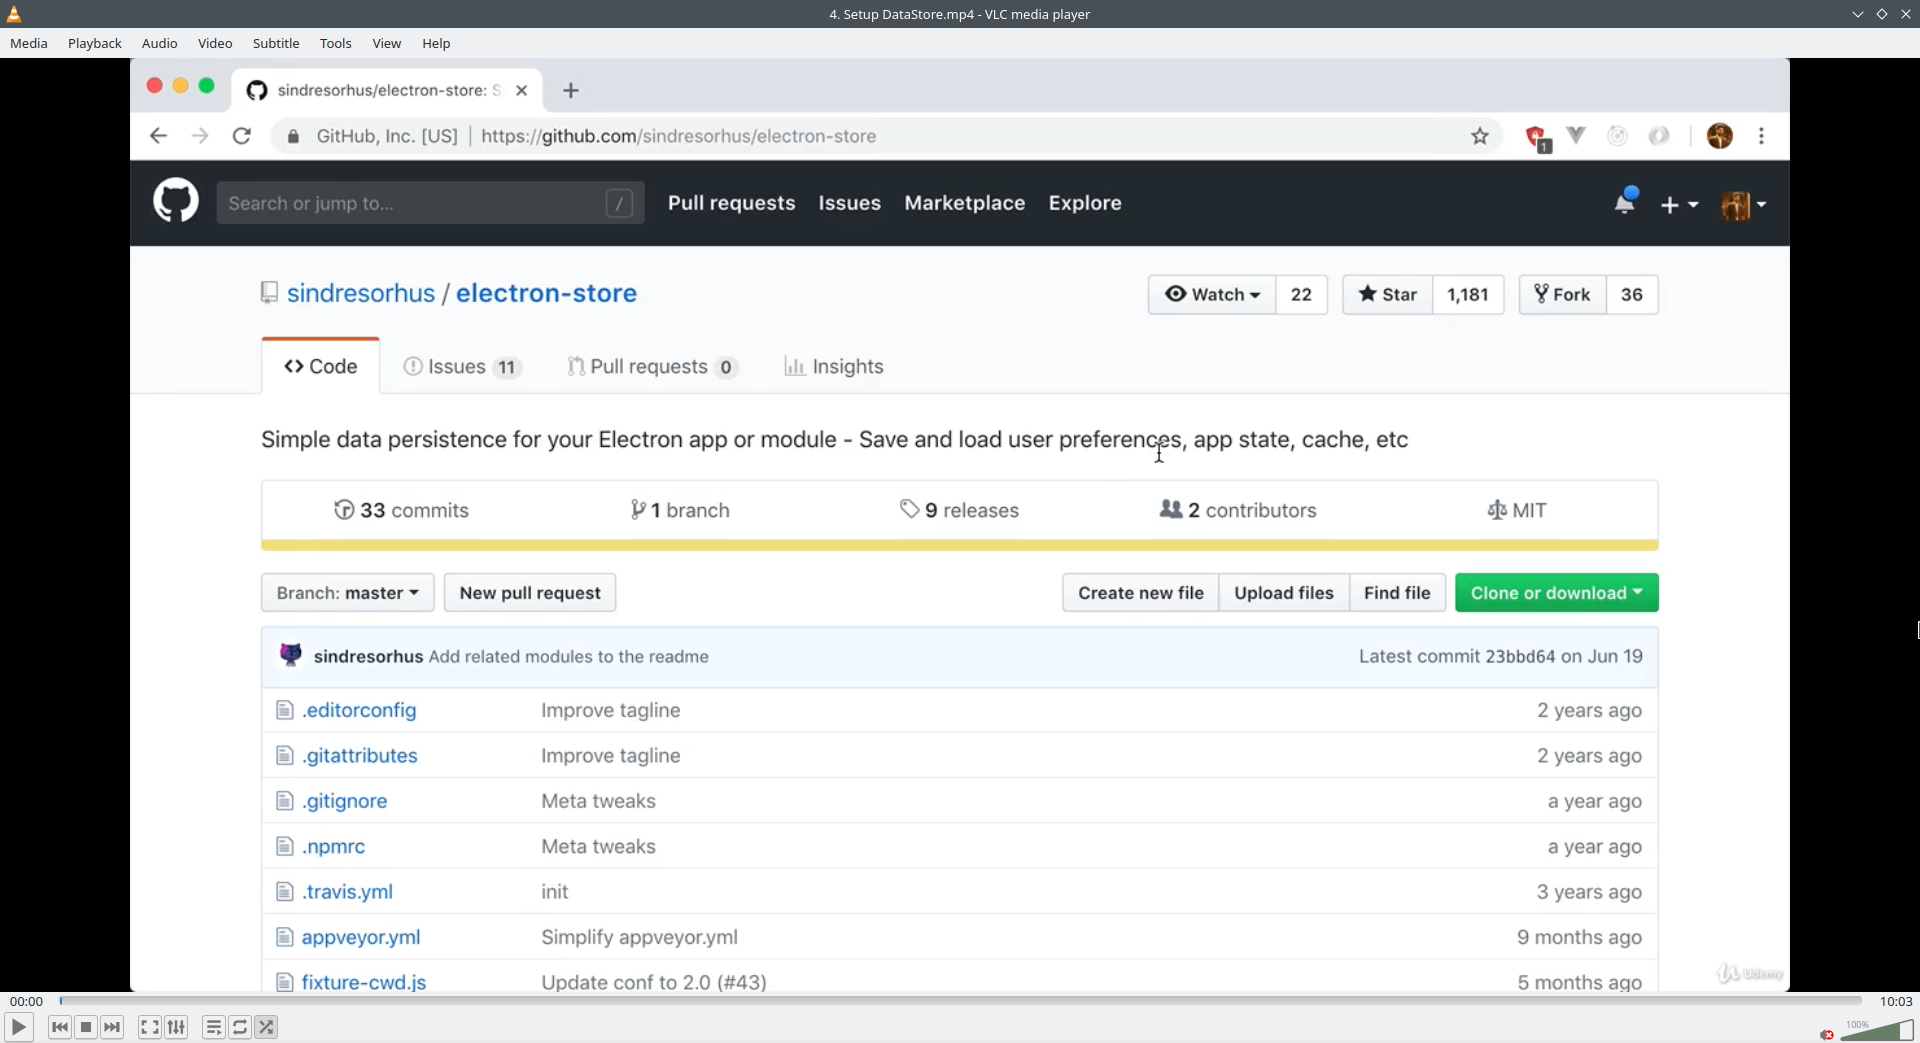The height and width of the screenshot is (1043, 1920).
Task: Open Issues in GitHub top nav
Action: [850, 203]
